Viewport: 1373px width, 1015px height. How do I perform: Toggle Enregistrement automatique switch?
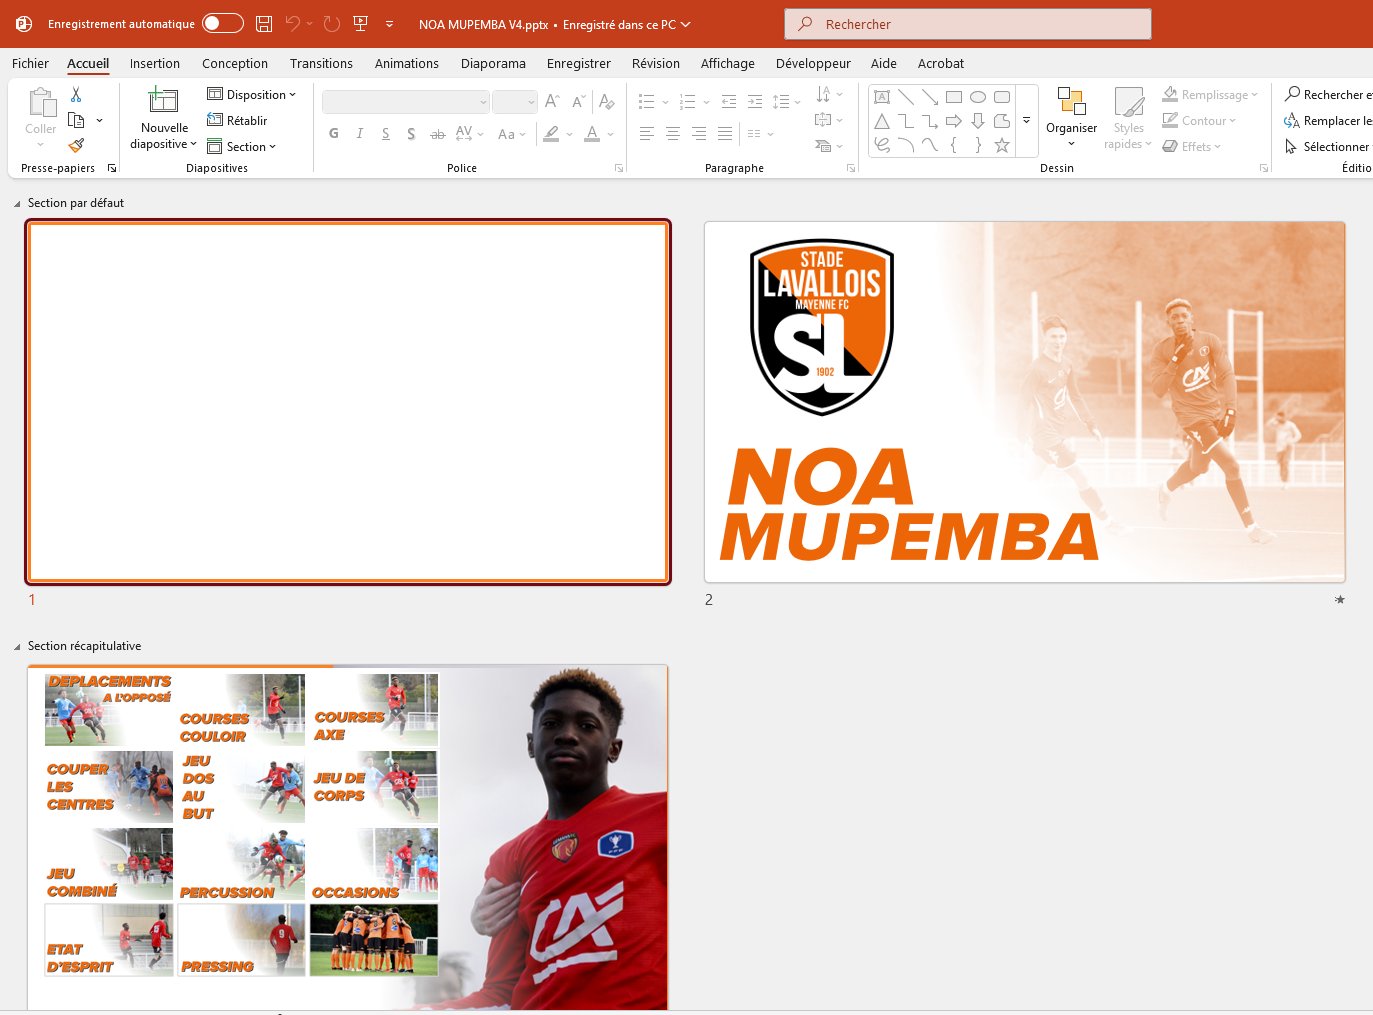[223, 24]
